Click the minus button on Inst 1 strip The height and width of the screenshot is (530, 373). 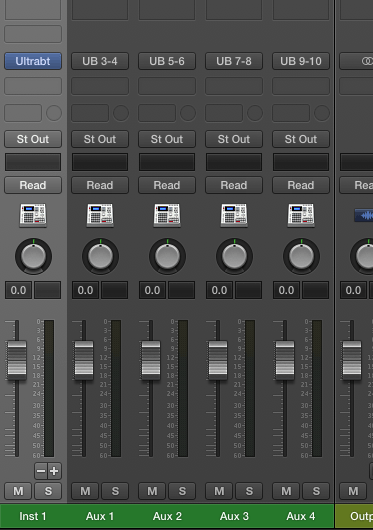(x=41, y=471)
